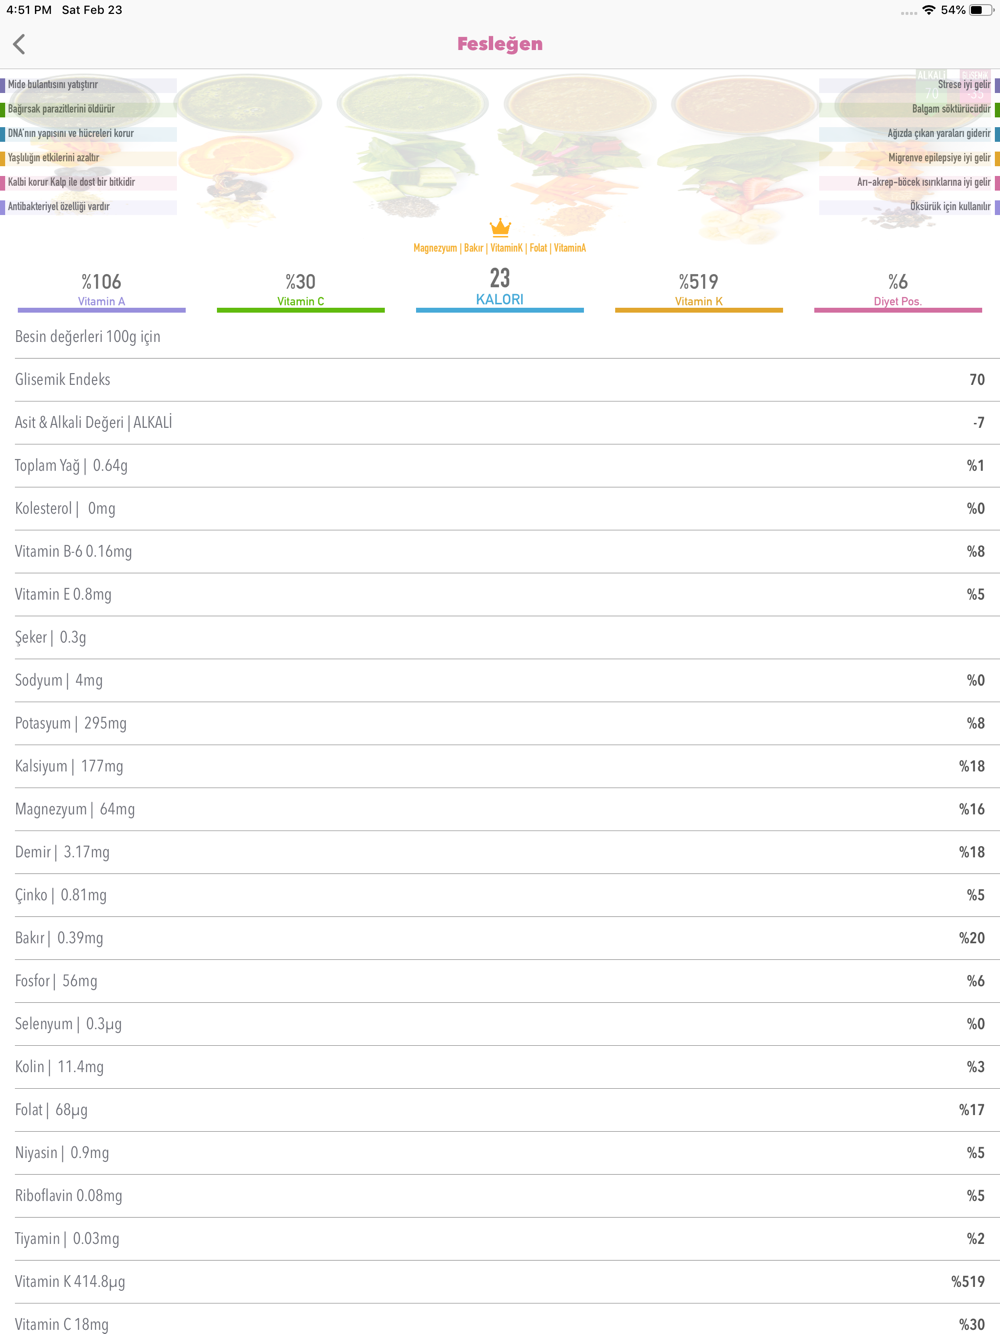Viewport: 1000px width, 1334px height.
Task: Tap the Glisemik Endeks row
Action: pos(500,380)
